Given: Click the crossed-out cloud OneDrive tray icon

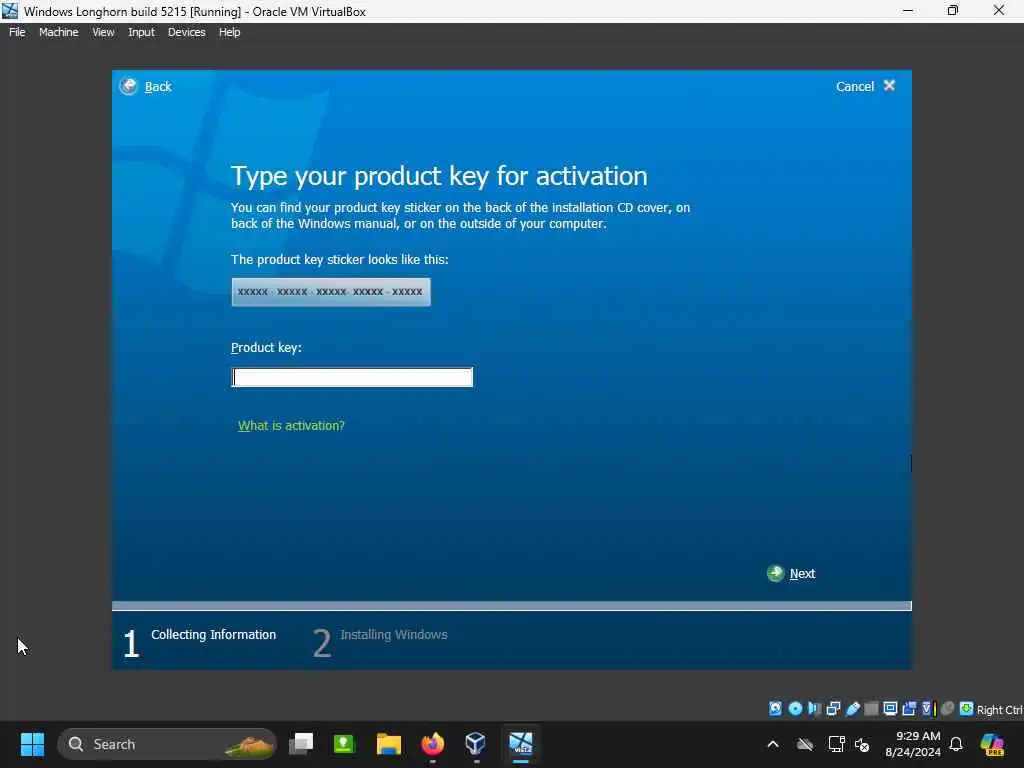Looking at the screenshot, I should click(805, 744).
